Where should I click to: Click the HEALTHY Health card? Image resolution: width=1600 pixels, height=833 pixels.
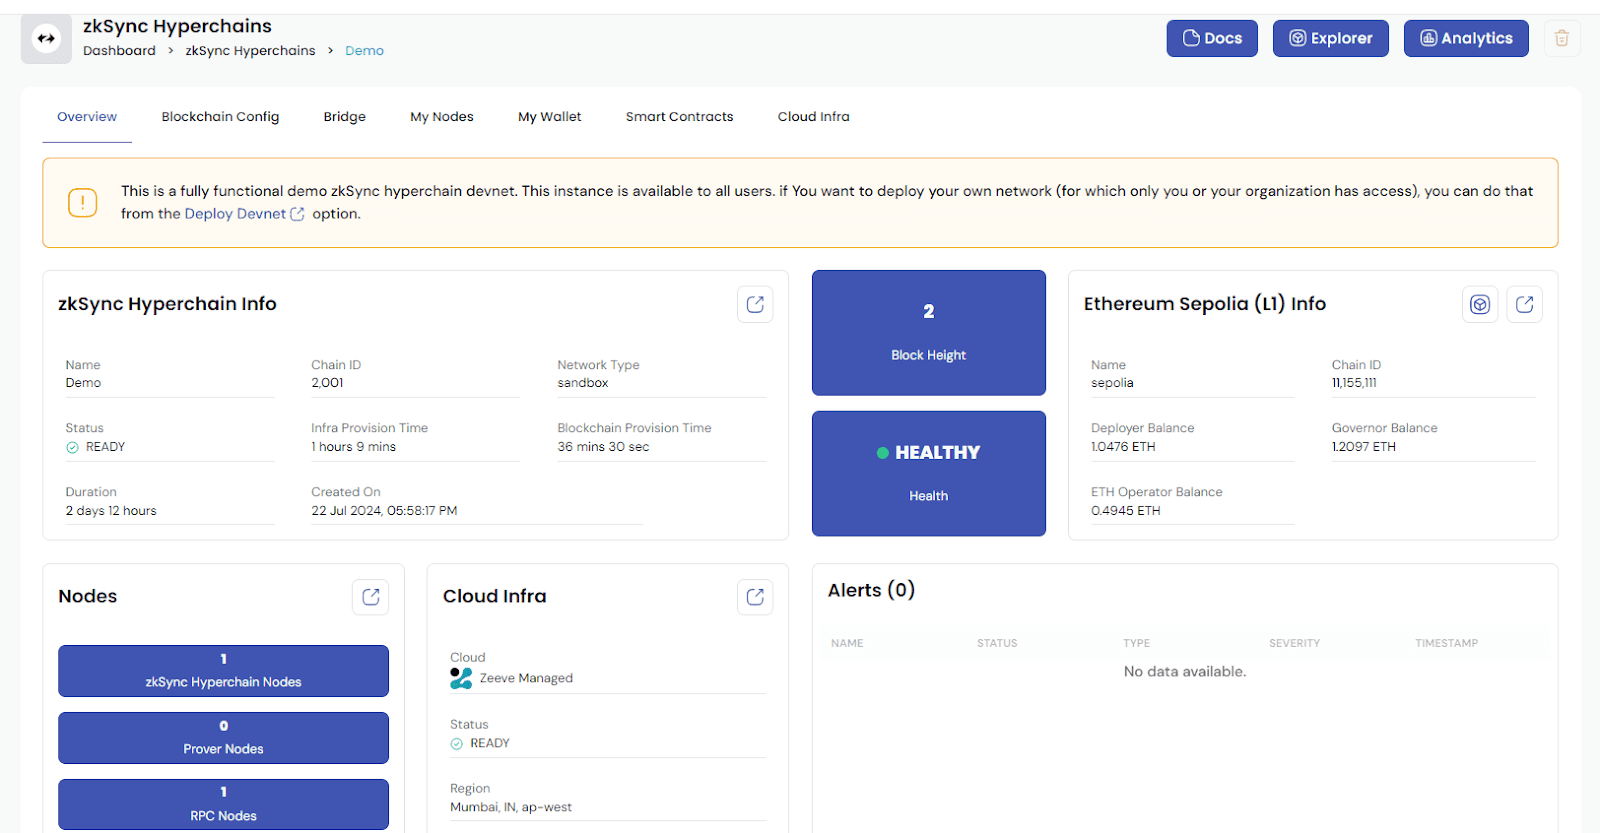(929, 474)
